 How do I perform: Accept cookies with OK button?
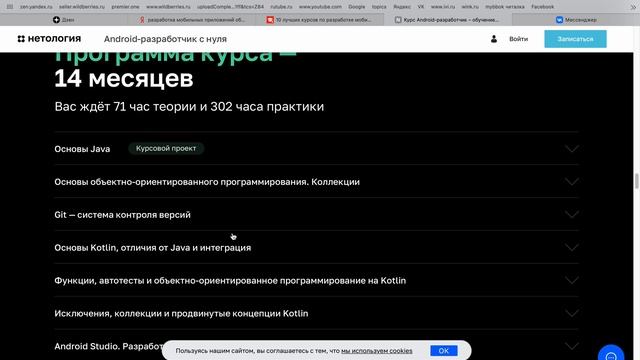pos(444,351)
